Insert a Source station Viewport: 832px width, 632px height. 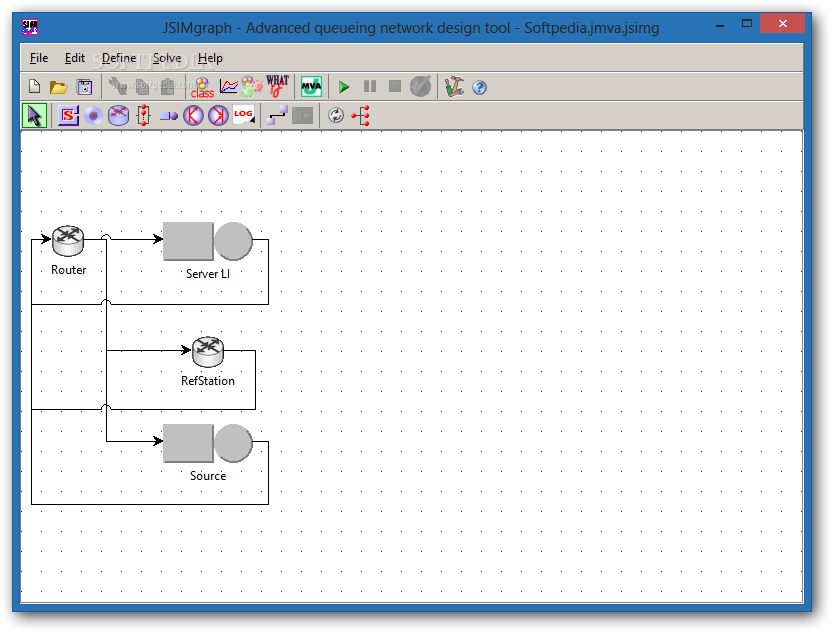coord(68,115)
